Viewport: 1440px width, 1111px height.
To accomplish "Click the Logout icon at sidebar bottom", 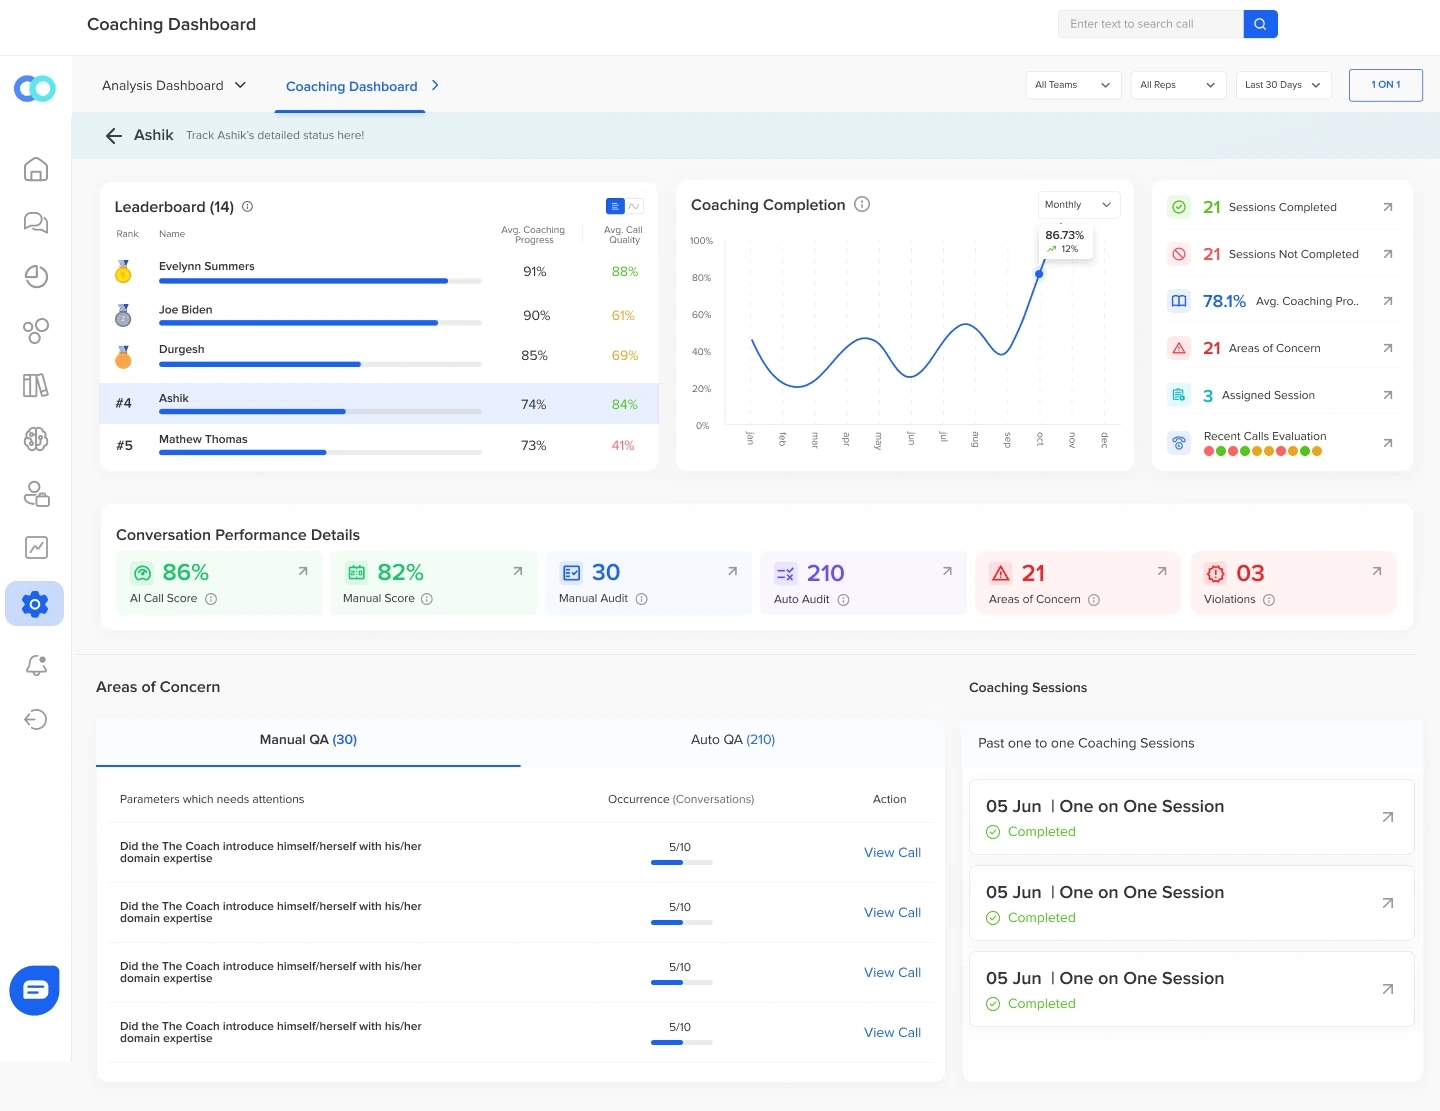I will (35, 719).
